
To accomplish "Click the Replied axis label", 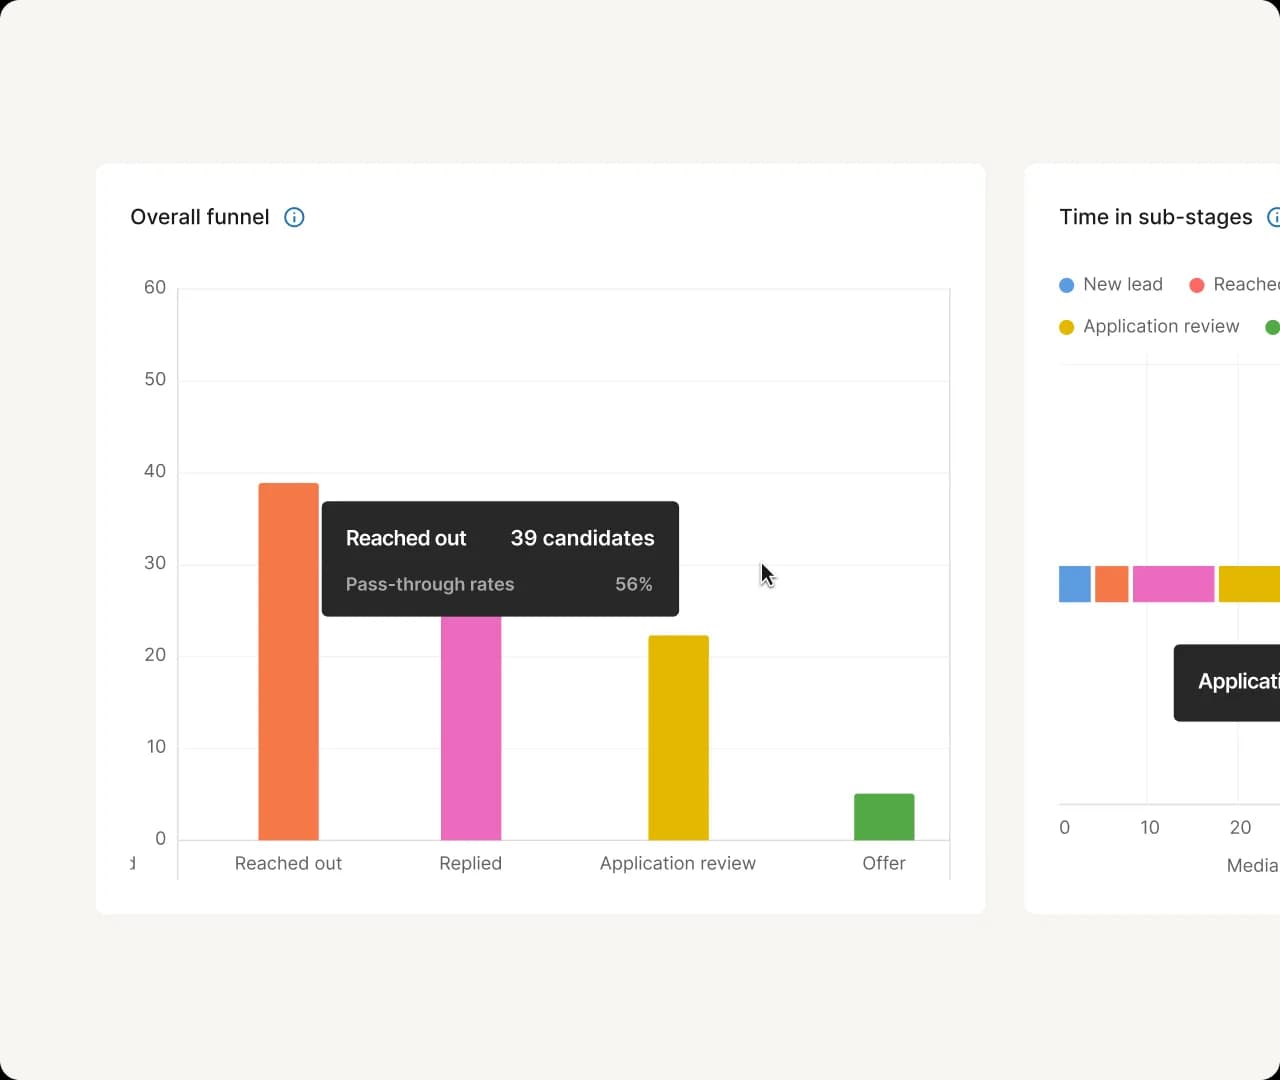I will 470,863.
